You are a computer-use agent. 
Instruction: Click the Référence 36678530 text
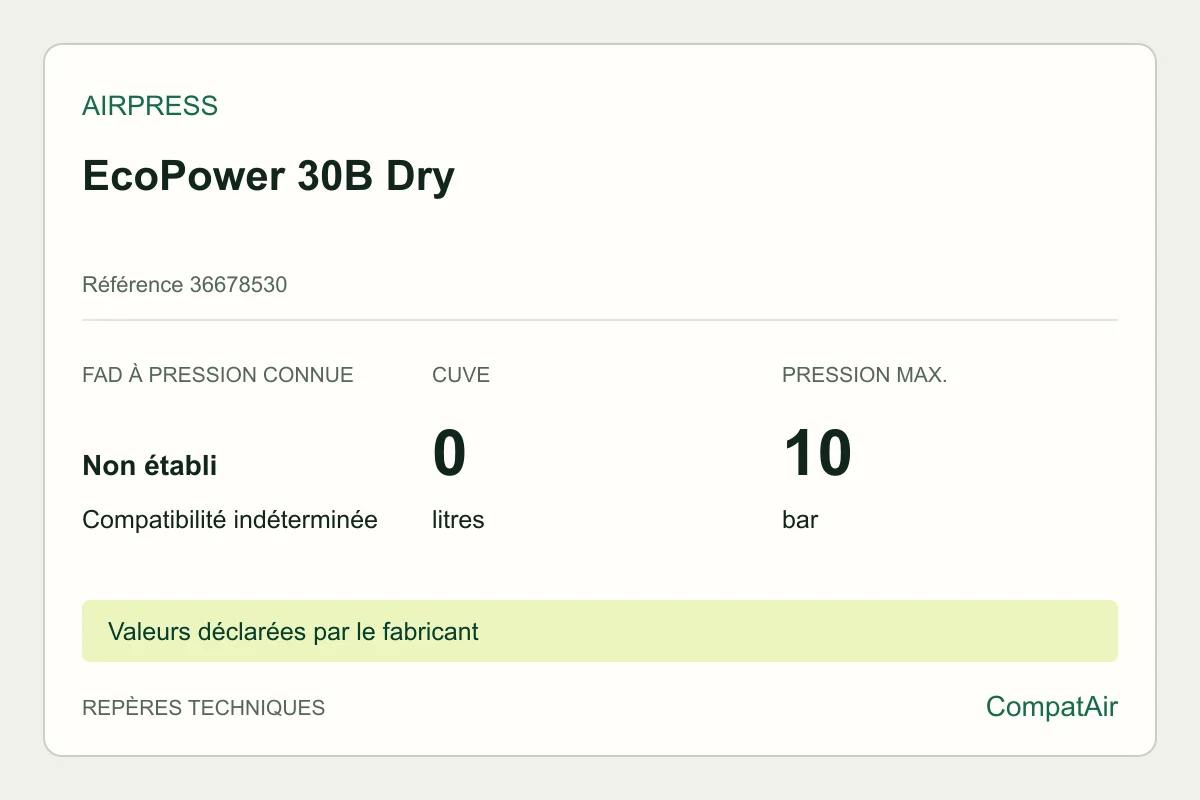click(x=184, y=285)
